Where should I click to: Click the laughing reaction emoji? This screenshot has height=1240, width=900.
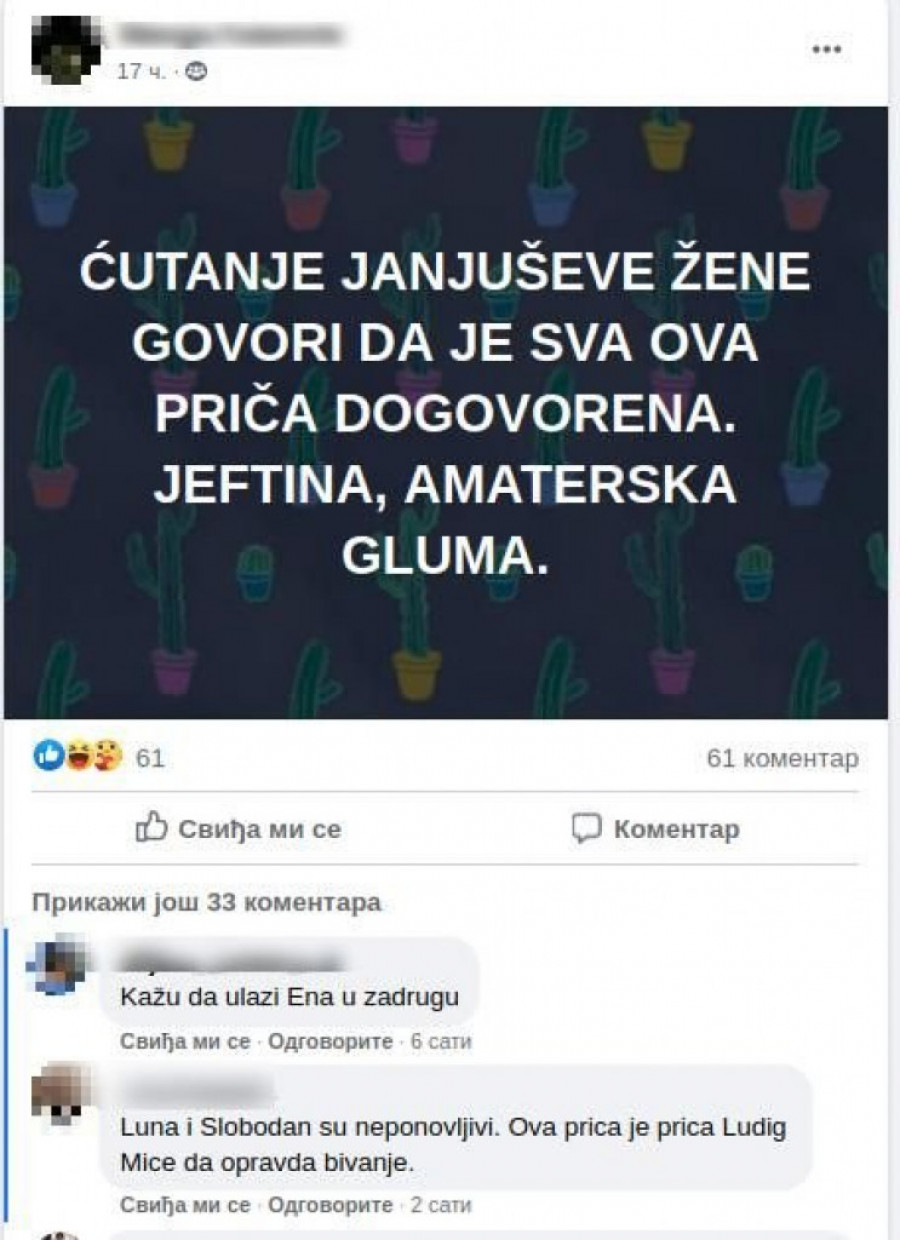[x=78, y=758]
